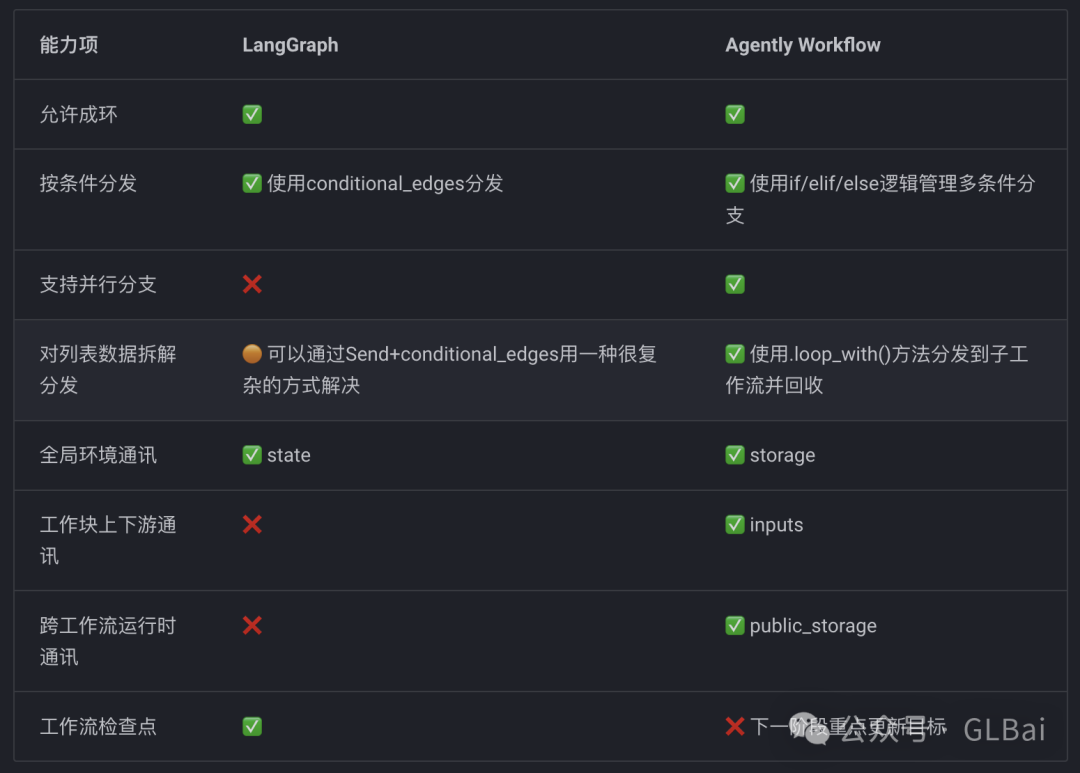Click the red cross in 支持并行分支 row

tap(252, 285)
